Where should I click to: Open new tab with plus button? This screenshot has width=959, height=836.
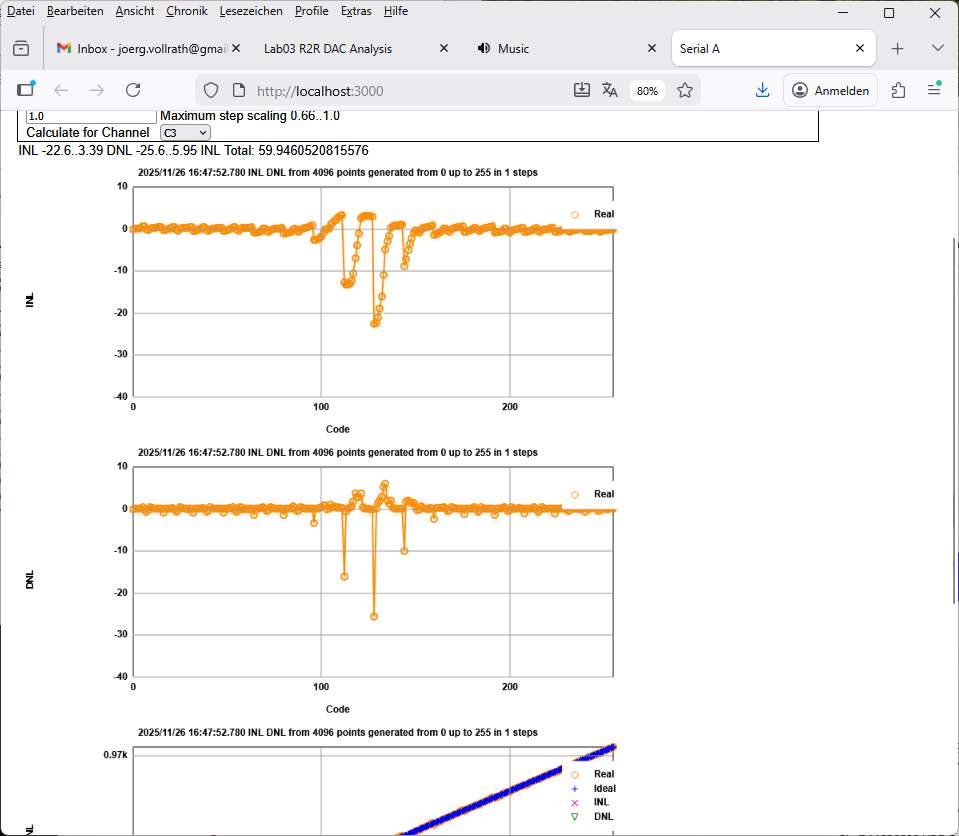897,48
